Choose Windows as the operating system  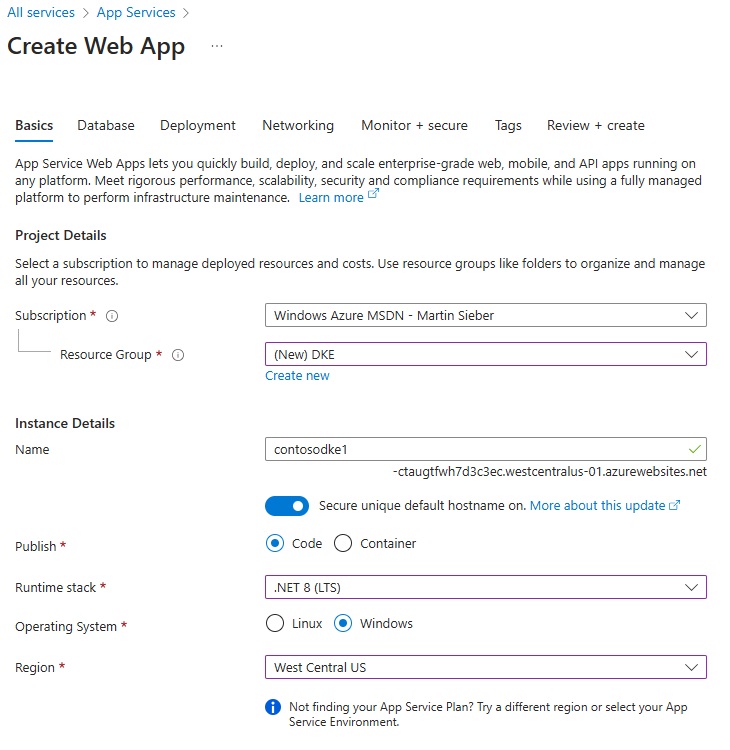tap(343, 624)
